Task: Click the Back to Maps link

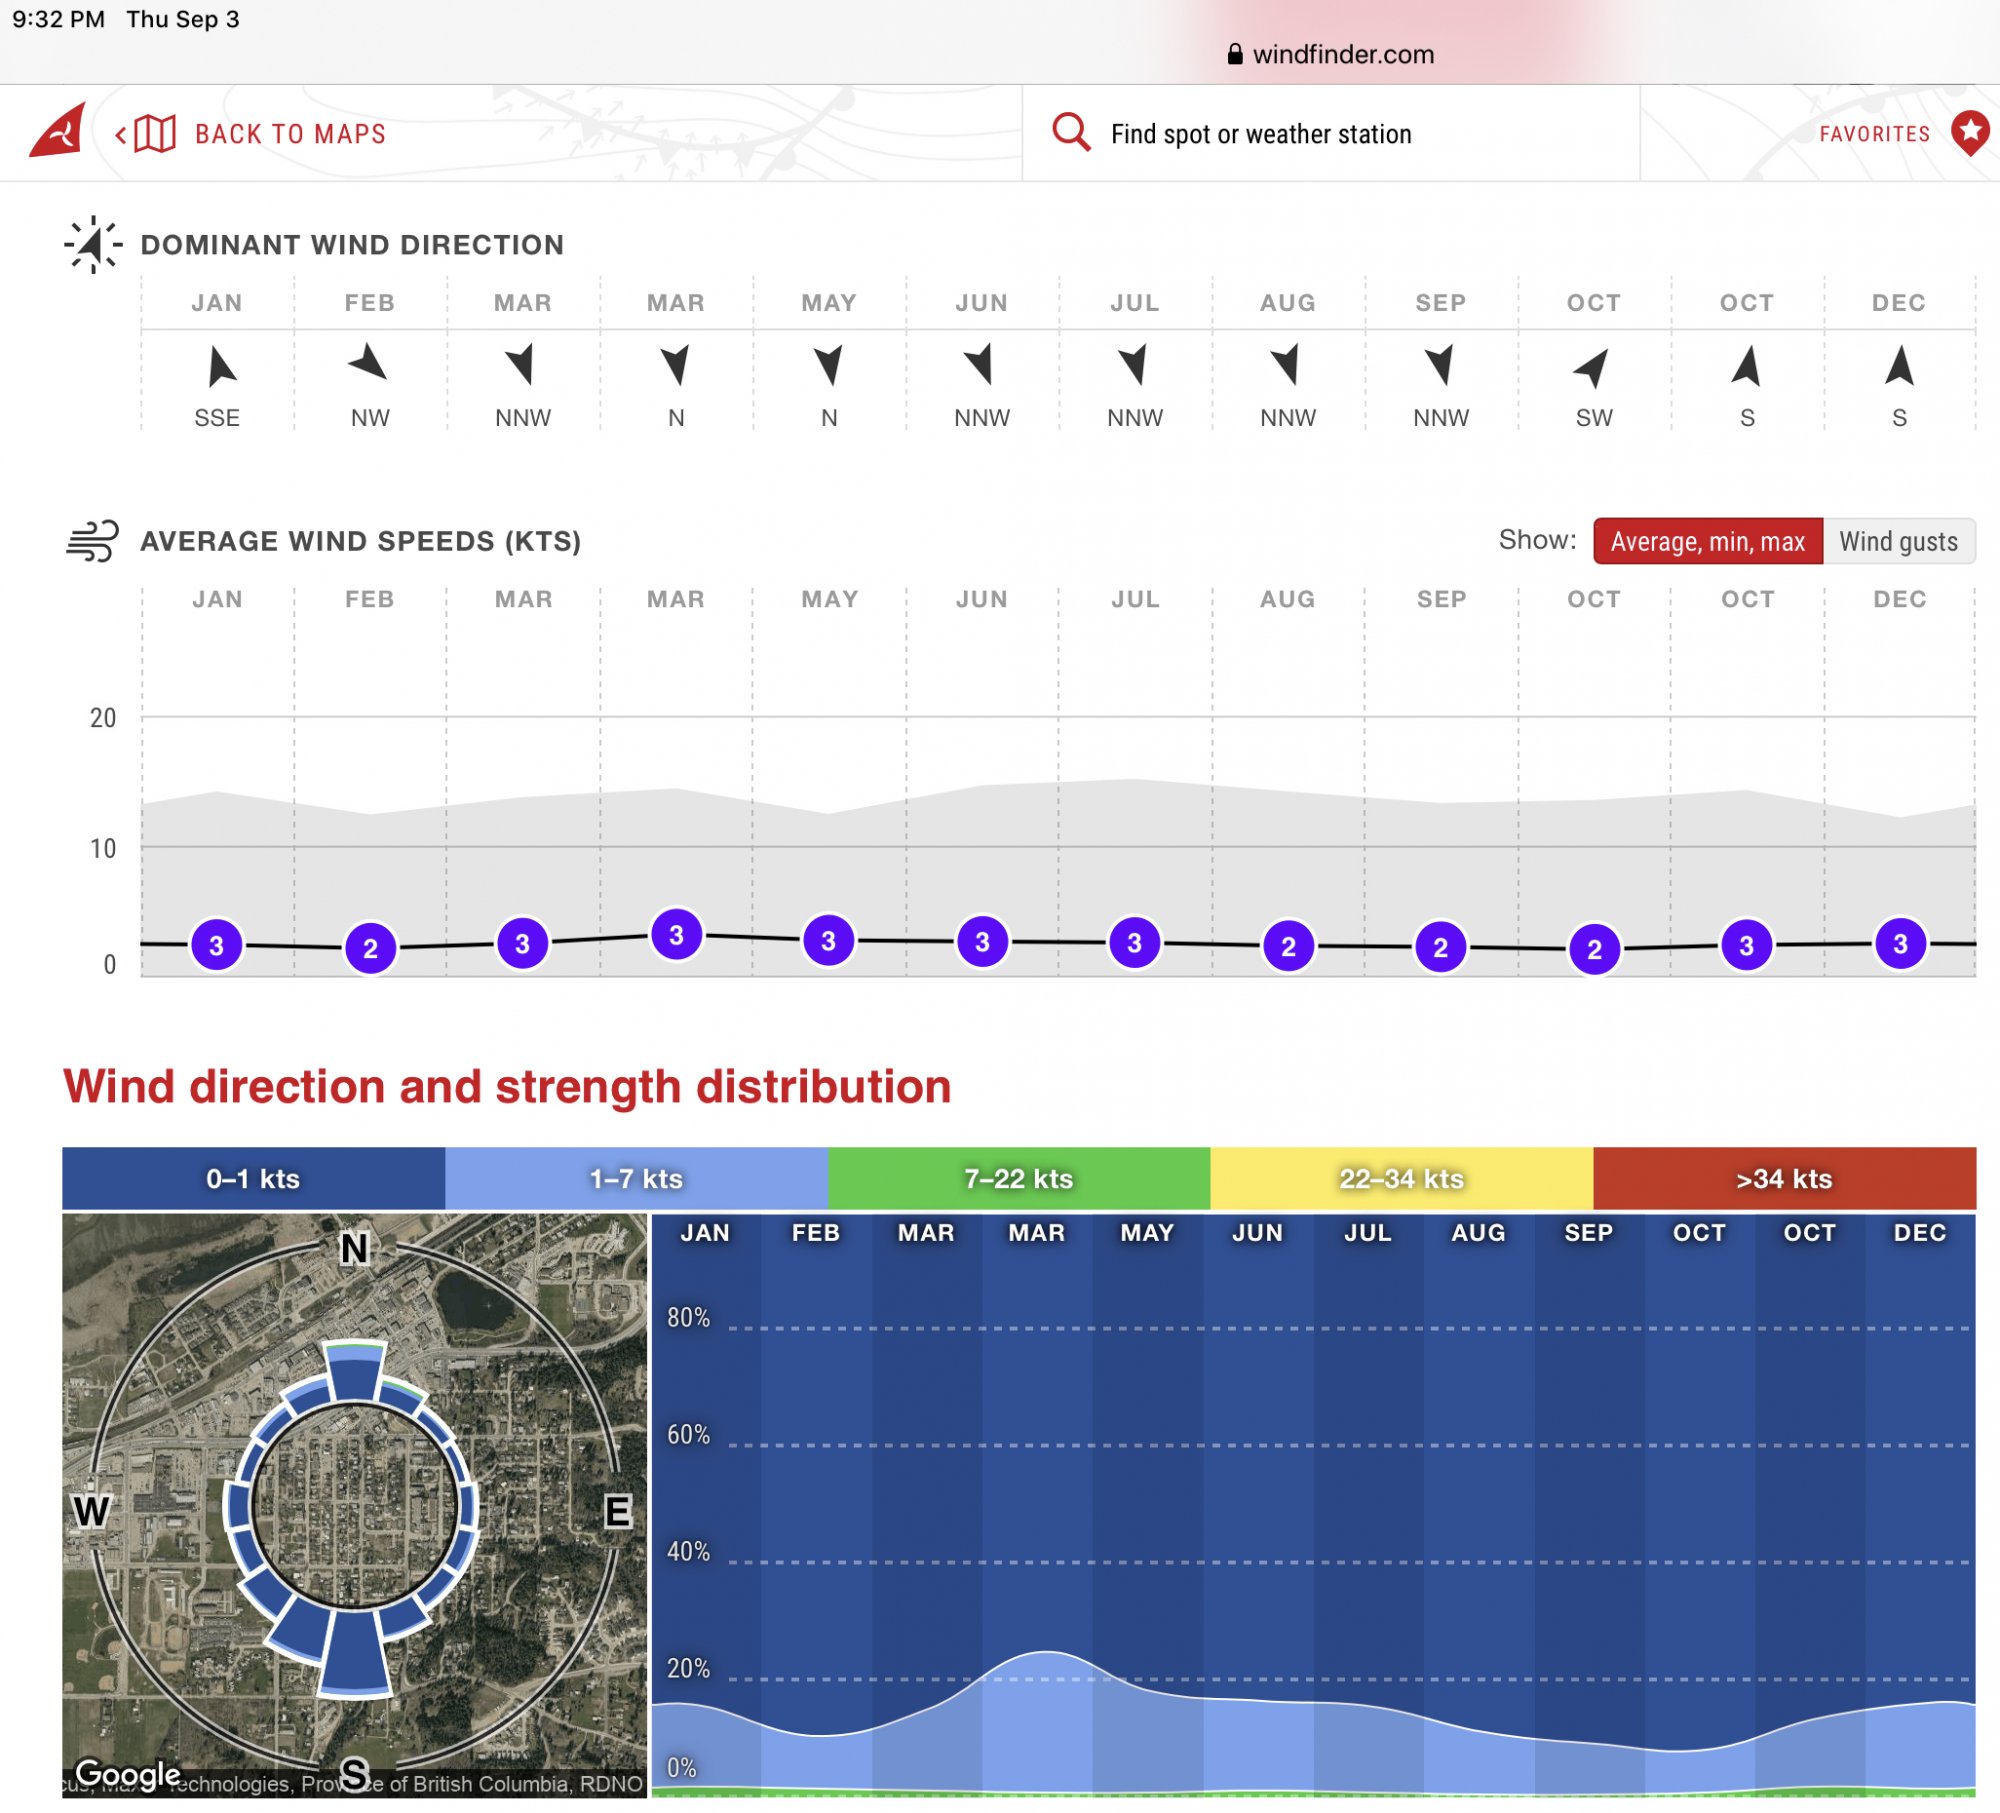Action: click(290, 134)
